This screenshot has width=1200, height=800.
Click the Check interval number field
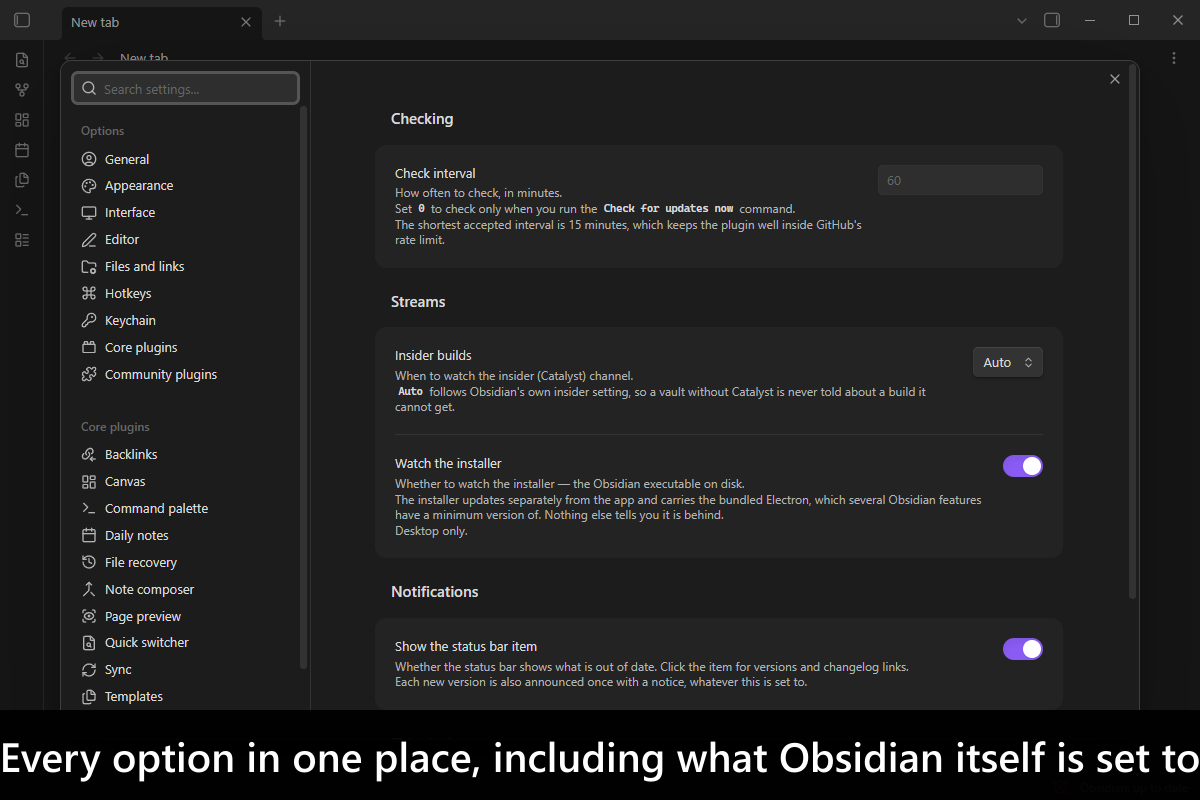(960, 180)
